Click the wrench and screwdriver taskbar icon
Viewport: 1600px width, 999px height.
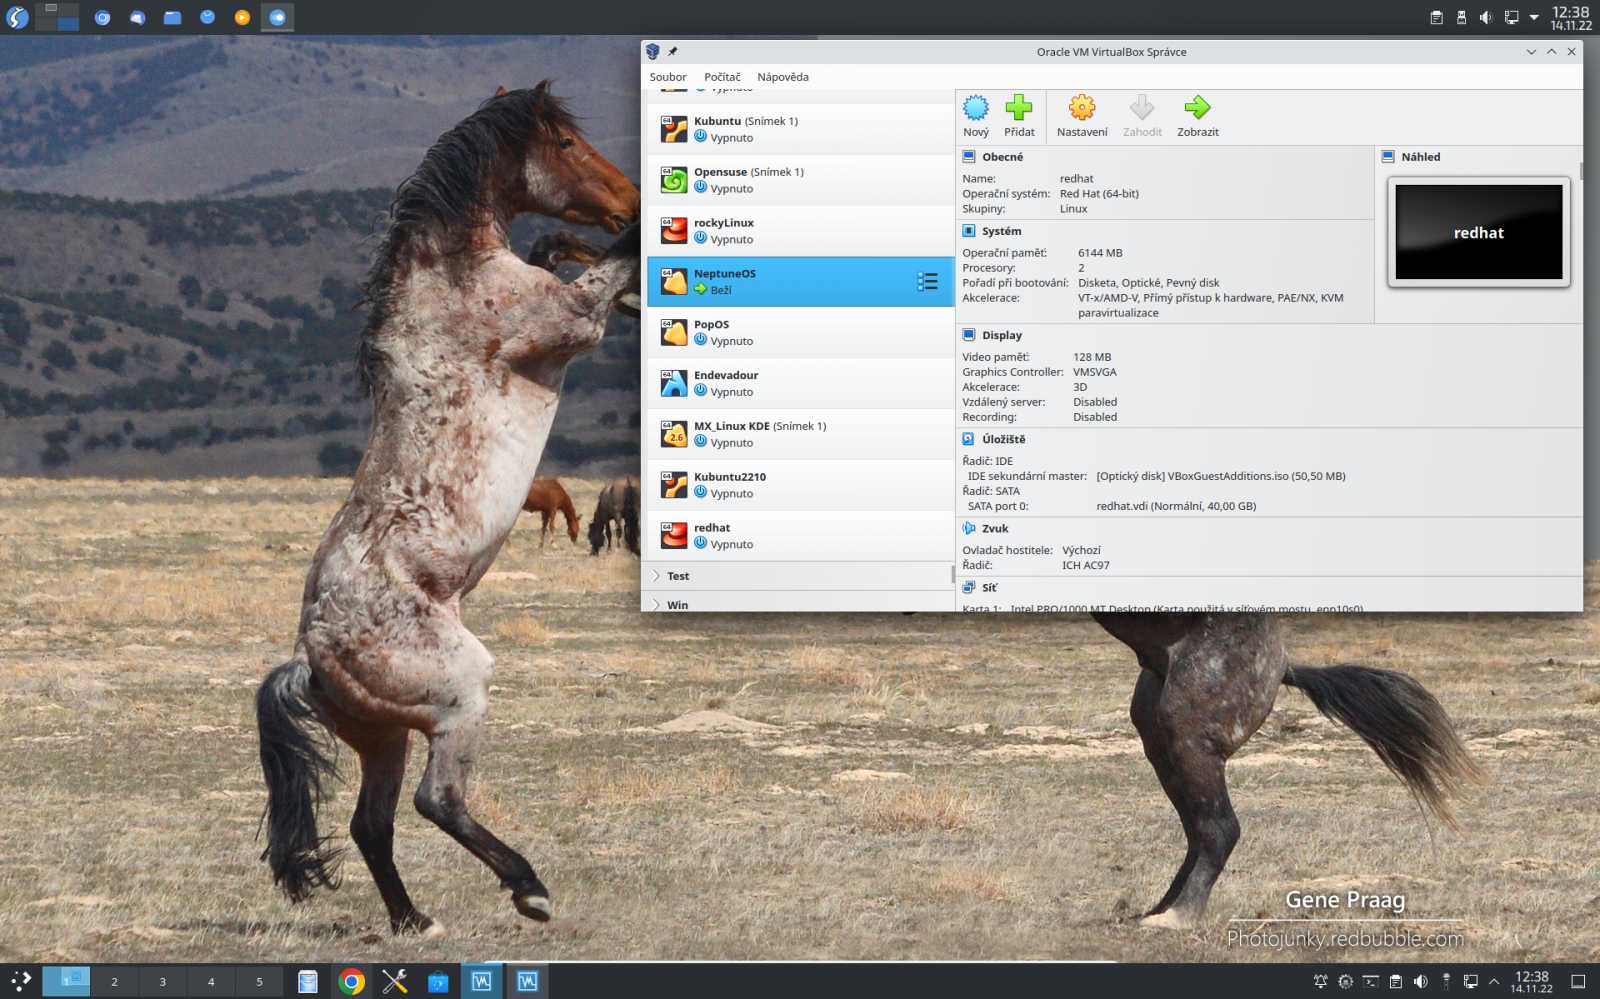click(x=395, y=982)
